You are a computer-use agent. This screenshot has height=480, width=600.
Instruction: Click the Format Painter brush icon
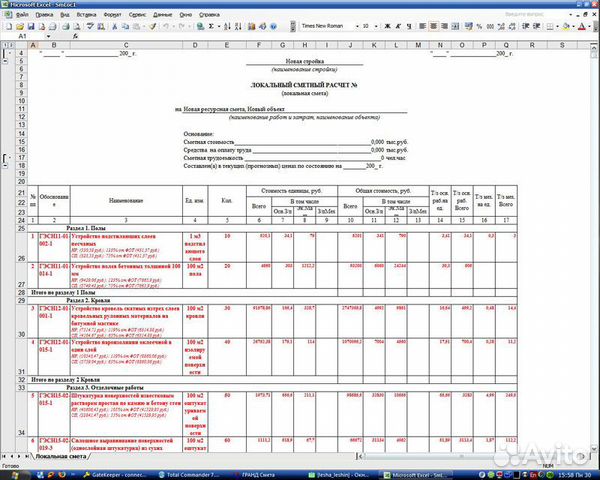click(x=152, y=26)
